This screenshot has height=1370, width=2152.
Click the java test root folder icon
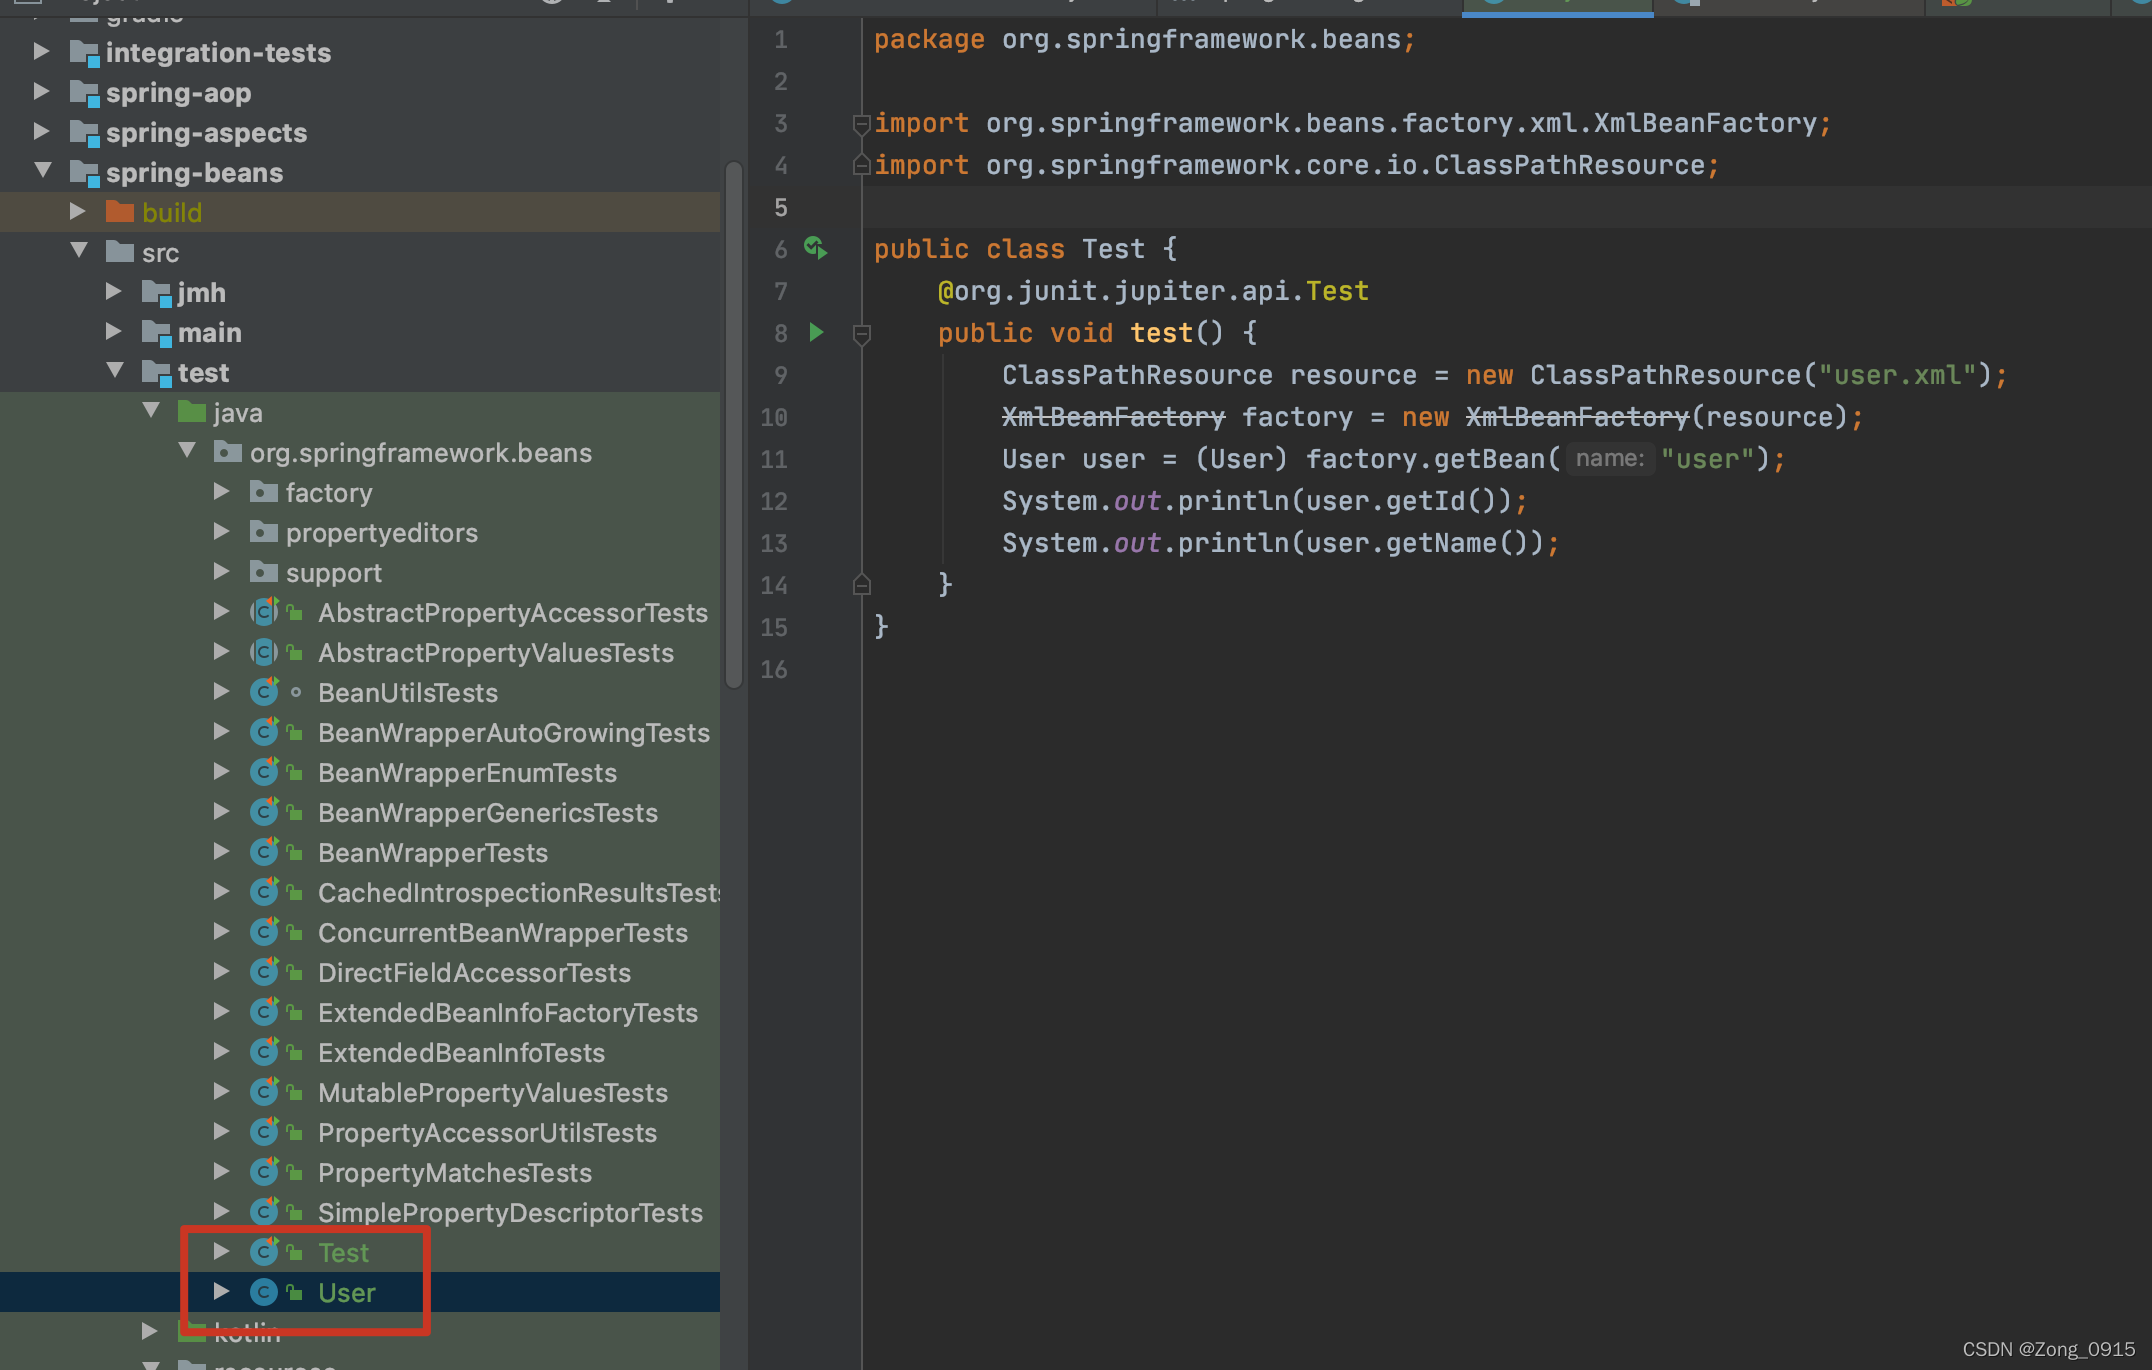192,411
